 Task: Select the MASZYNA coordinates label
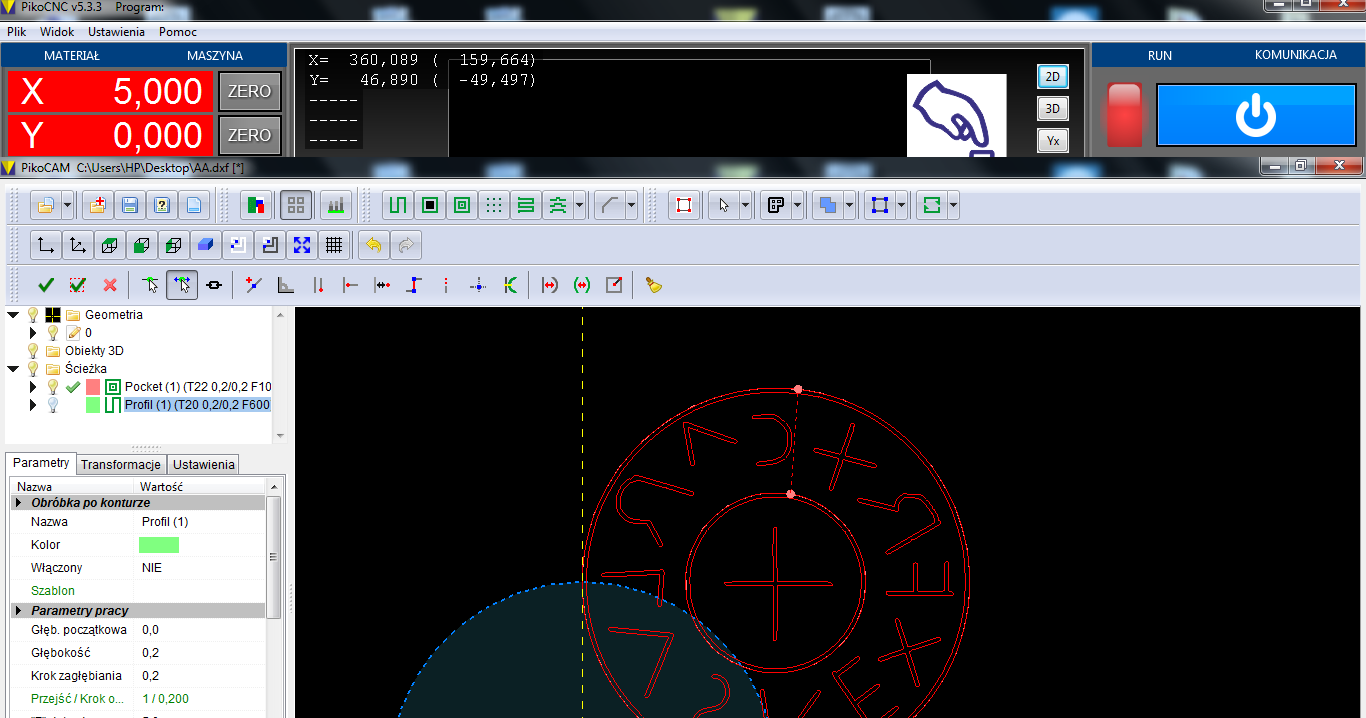[x=215, y=56]
